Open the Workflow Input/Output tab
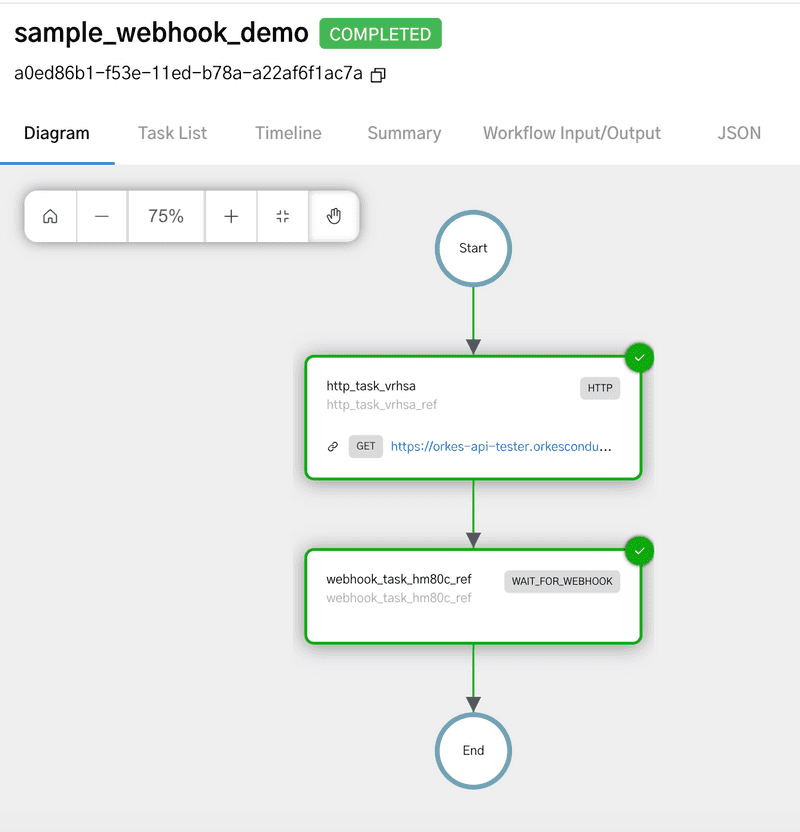The width and height of the screenshot is (800, 832). 571,132
